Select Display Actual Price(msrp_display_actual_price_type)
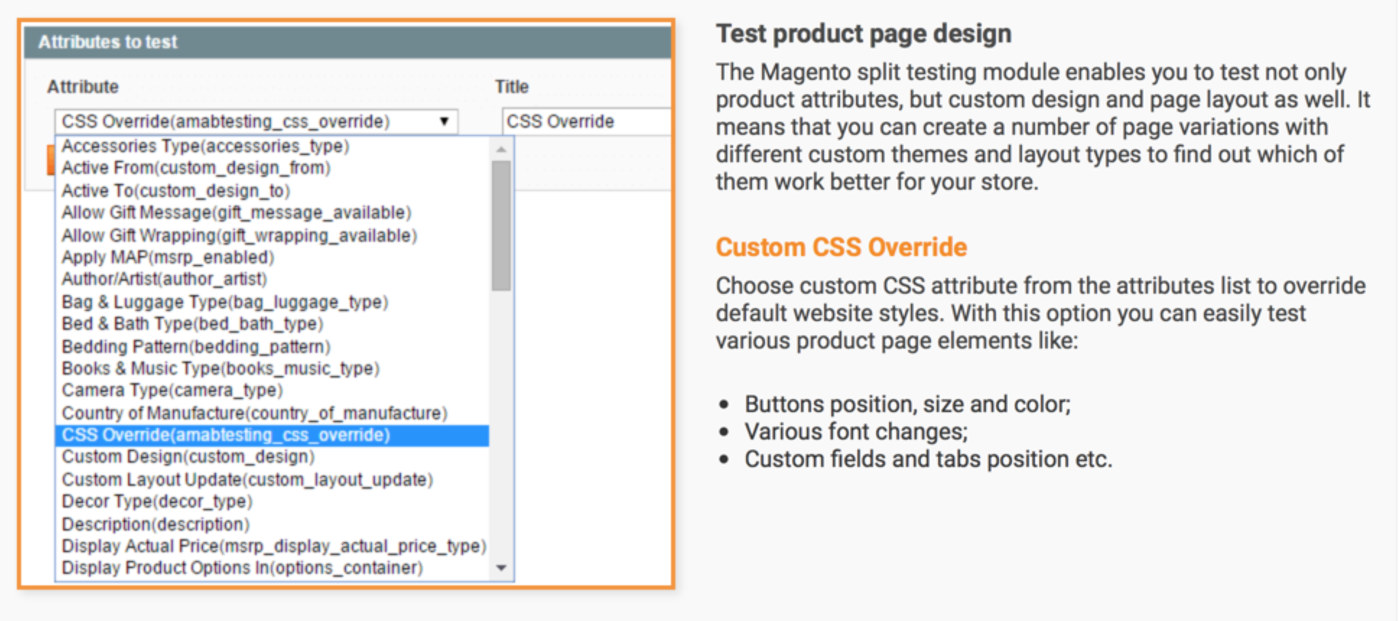This screenshot has height=621, width=1400. [x=272, y=546]
